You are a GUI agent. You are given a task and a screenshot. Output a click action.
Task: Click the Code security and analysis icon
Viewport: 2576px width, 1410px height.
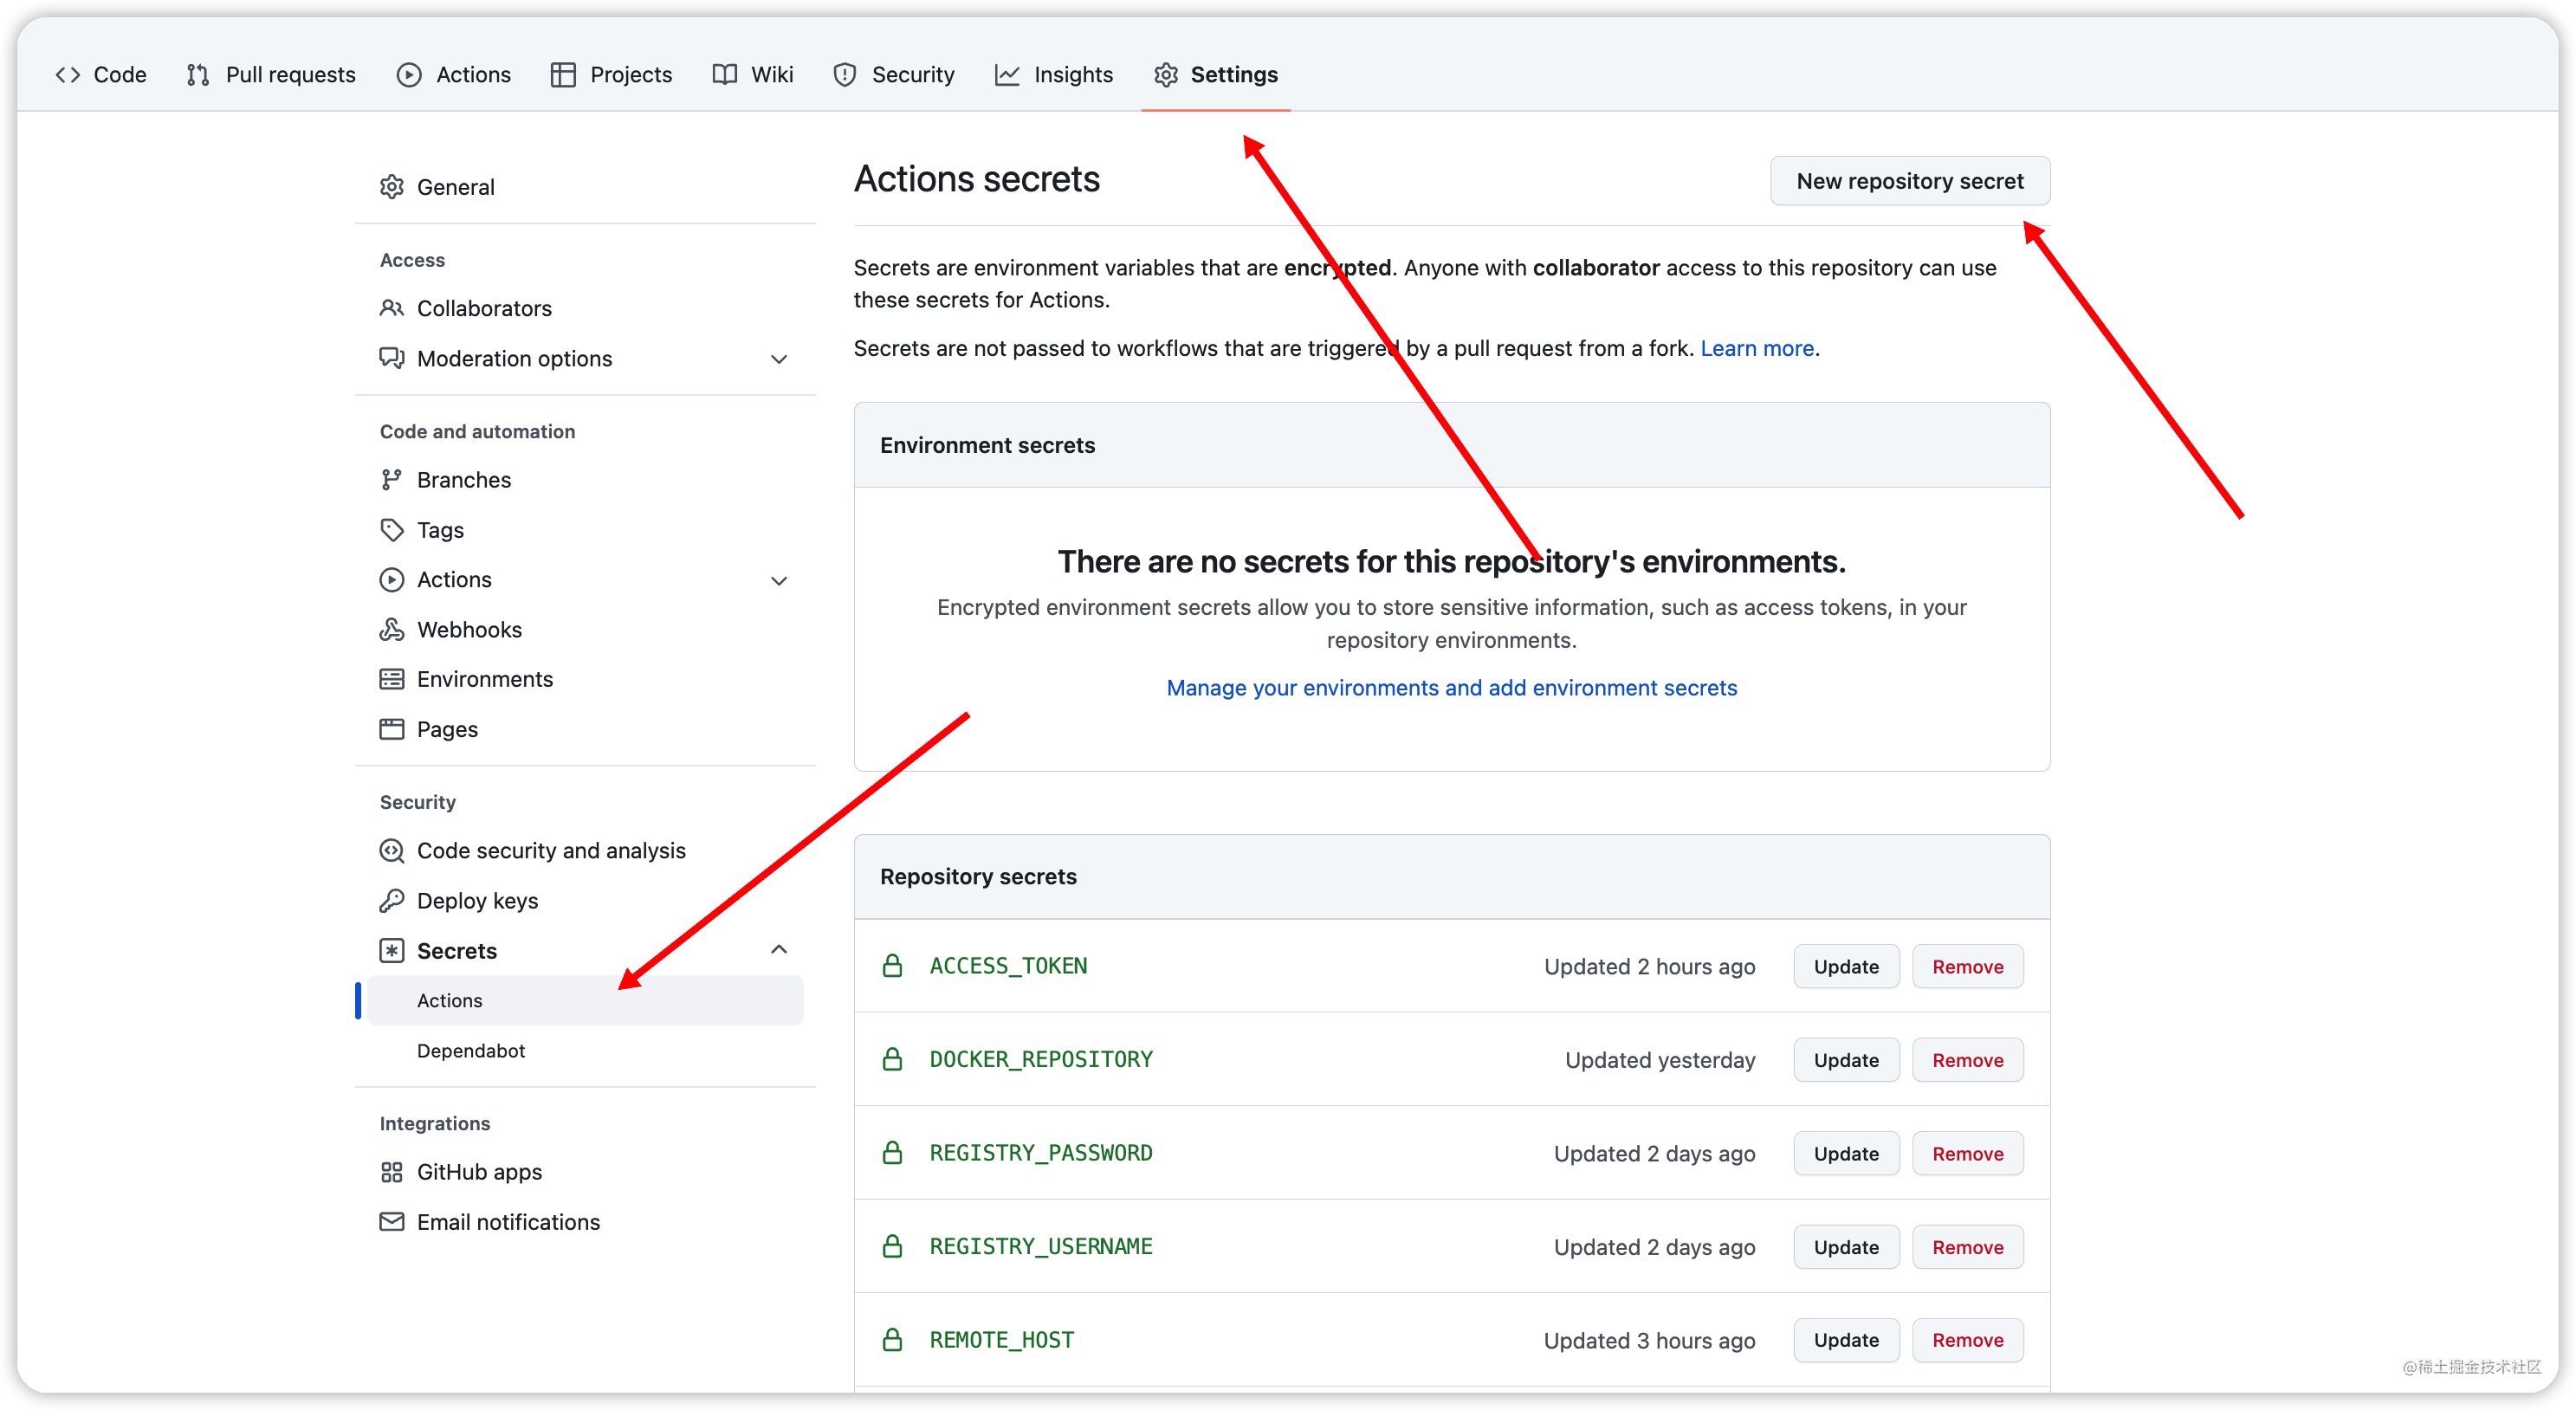[392, 851]
